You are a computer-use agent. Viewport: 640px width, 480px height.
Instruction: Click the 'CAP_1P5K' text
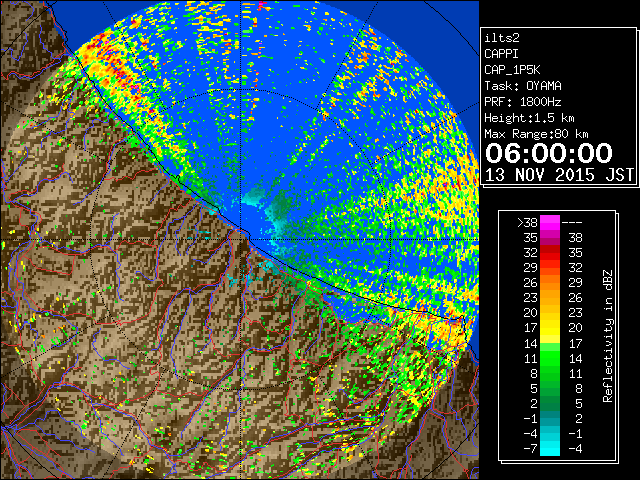pyautogui.click(x=512, y=70)
